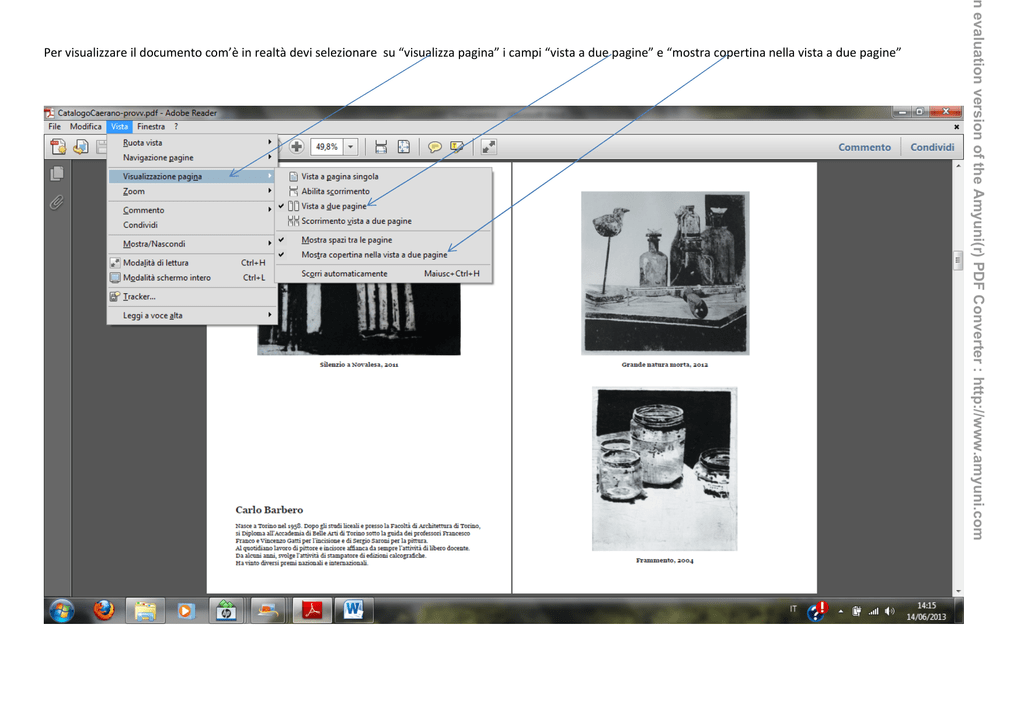Click the convert PDF toolbar icon
The height and width of the screenshot is (725, 1024).
(x=81, y=147)
